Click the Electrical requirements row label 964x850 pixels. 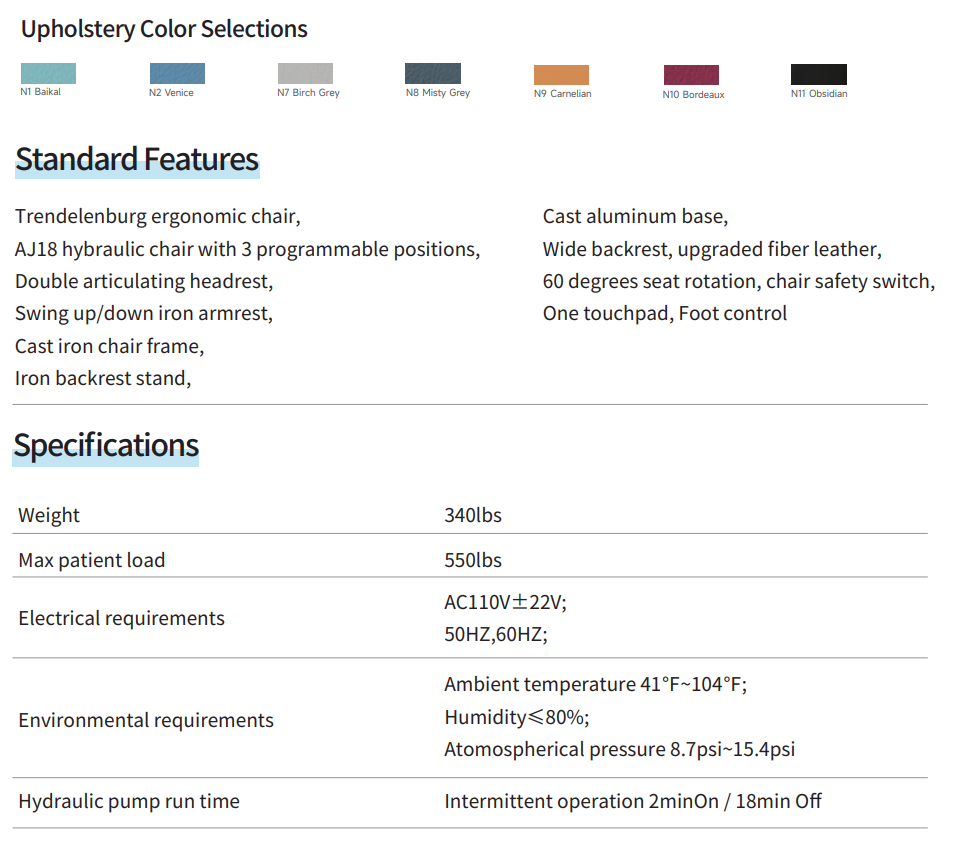click(122, 618)
